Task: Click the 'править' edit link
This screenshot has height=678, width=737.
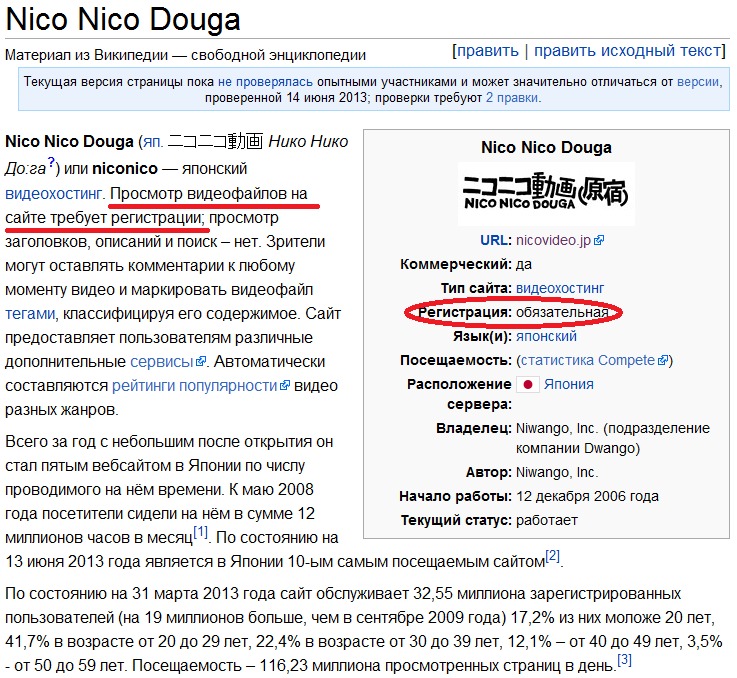Action: pyautogui.click(x=487, y=50)
